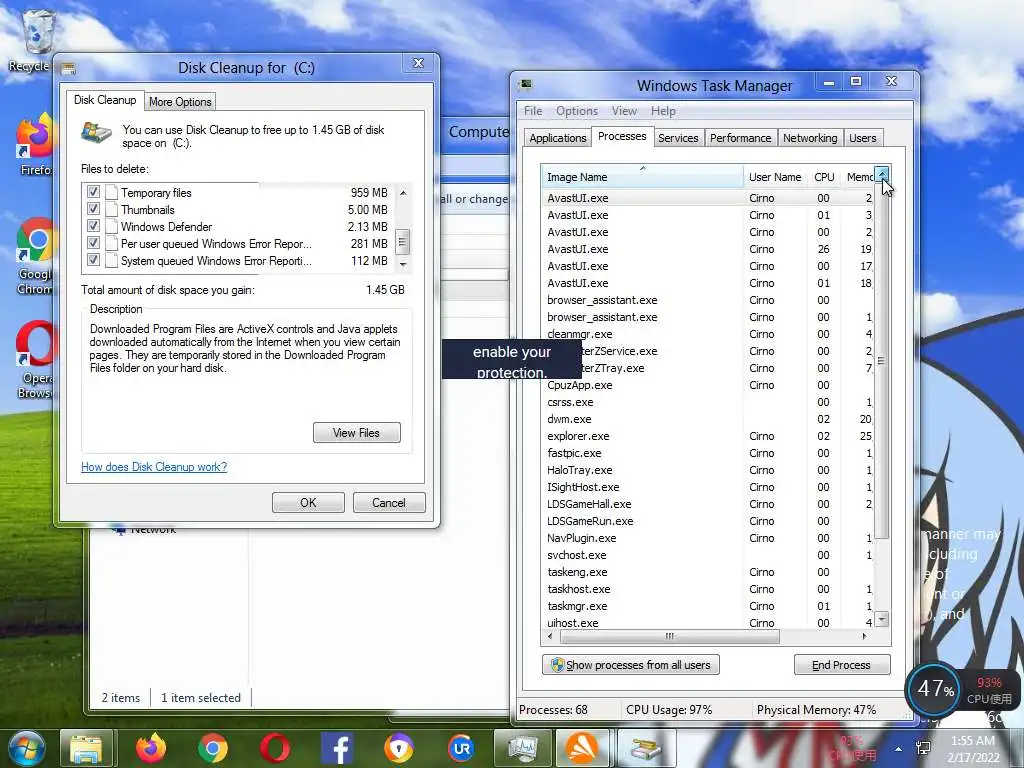The width and height of the screenshot is (1024, 768).
Task: Sort processes by User Name column
Action: 775,177
